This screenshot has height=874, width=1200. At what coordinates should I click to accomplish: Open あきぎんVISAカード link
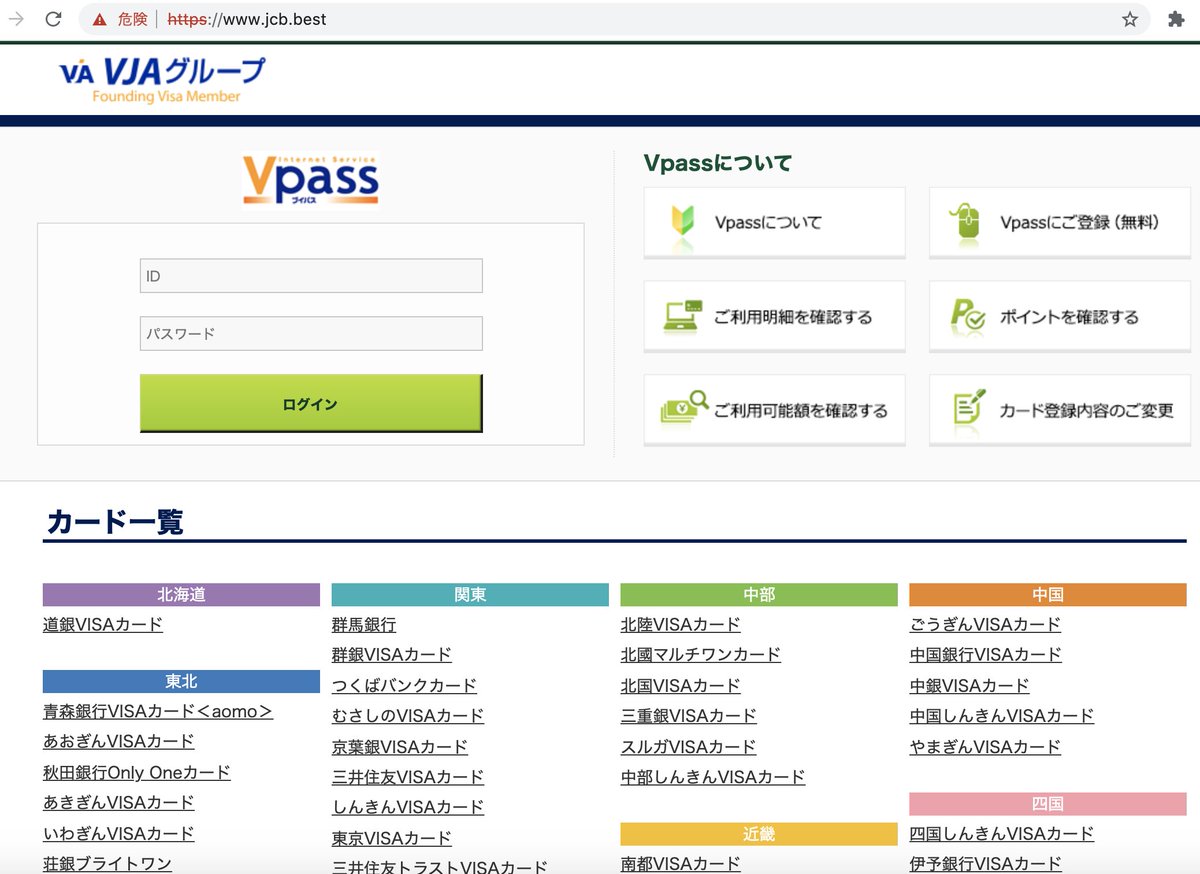(x=119, y=802)
